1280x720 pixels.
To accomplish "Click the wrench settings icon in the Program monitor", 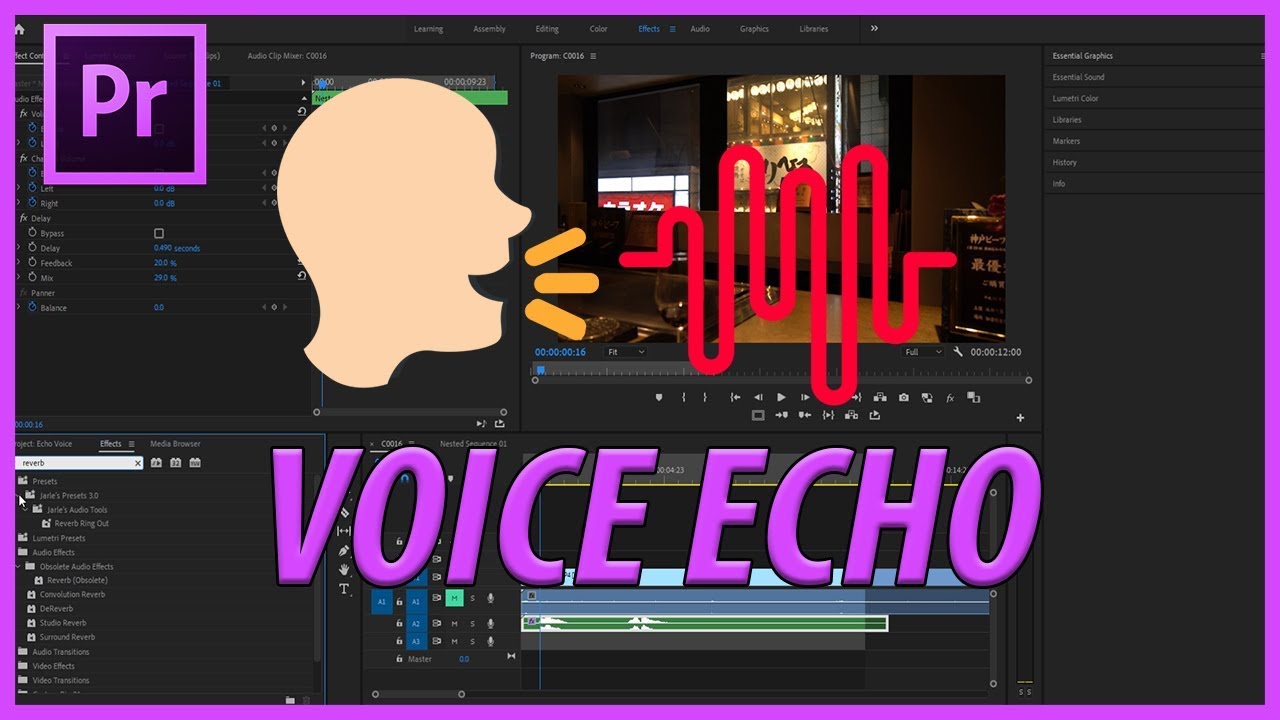I will 957,352.
